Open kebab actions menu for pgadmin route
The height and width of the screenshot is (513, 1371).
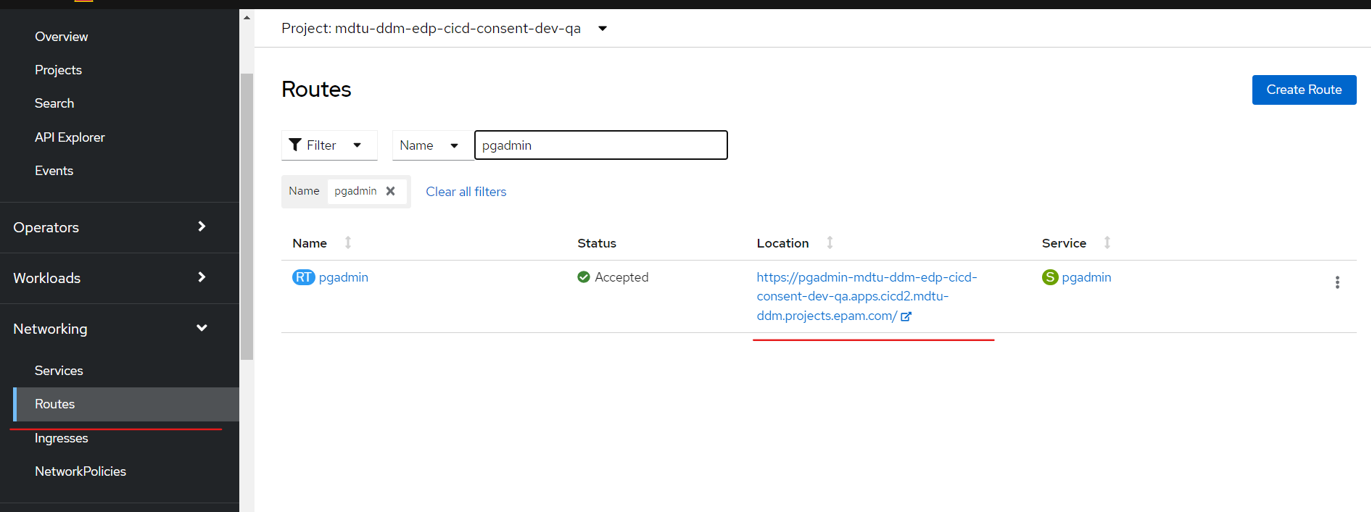[1337, 283]
